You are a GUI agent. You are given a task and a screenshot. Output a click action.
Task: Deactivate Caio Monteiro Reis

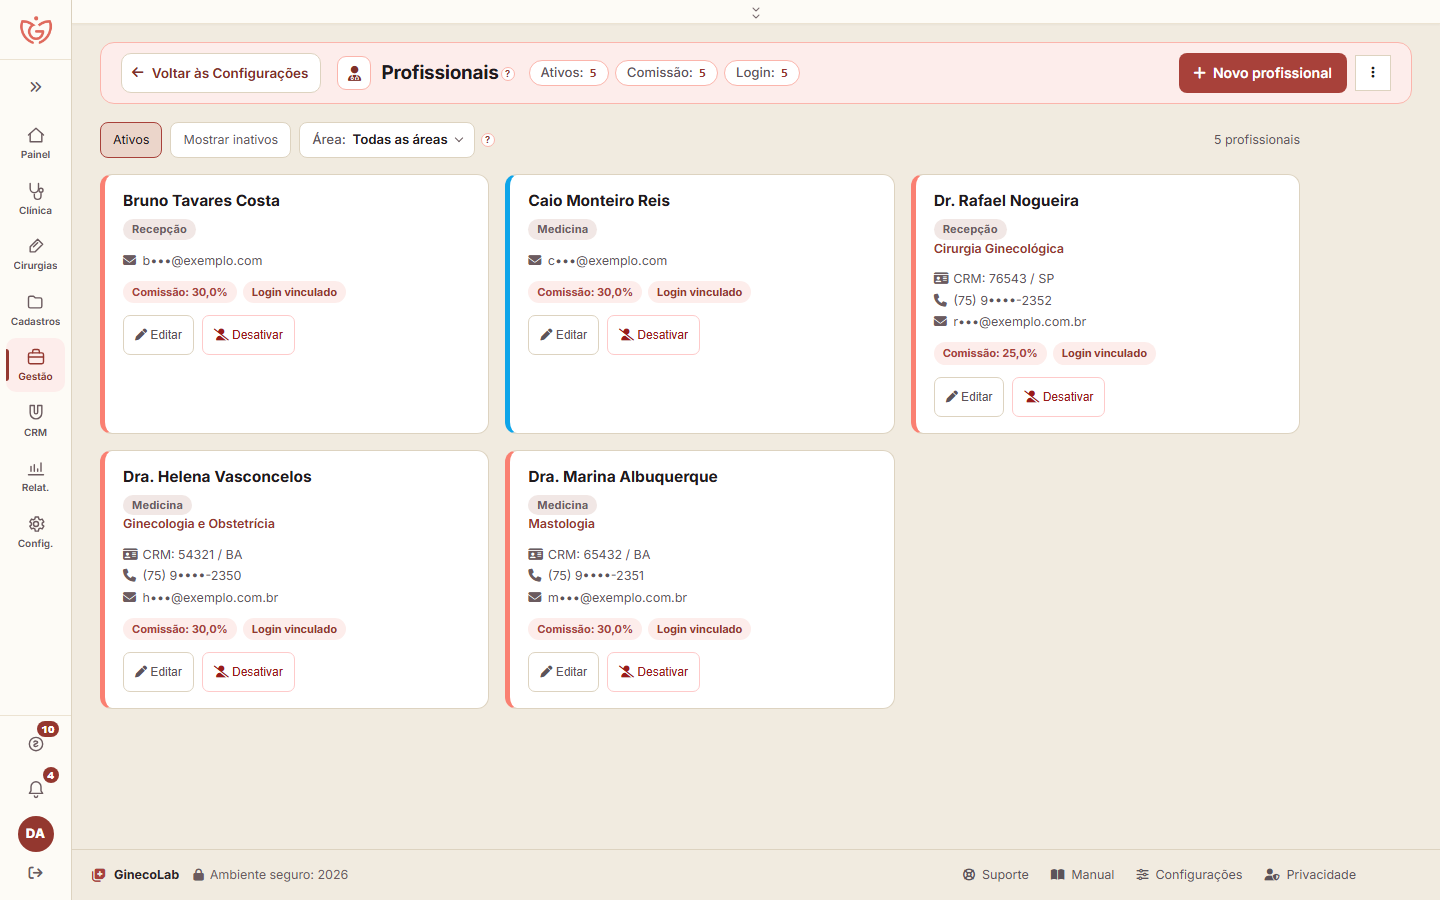(653, 335)
